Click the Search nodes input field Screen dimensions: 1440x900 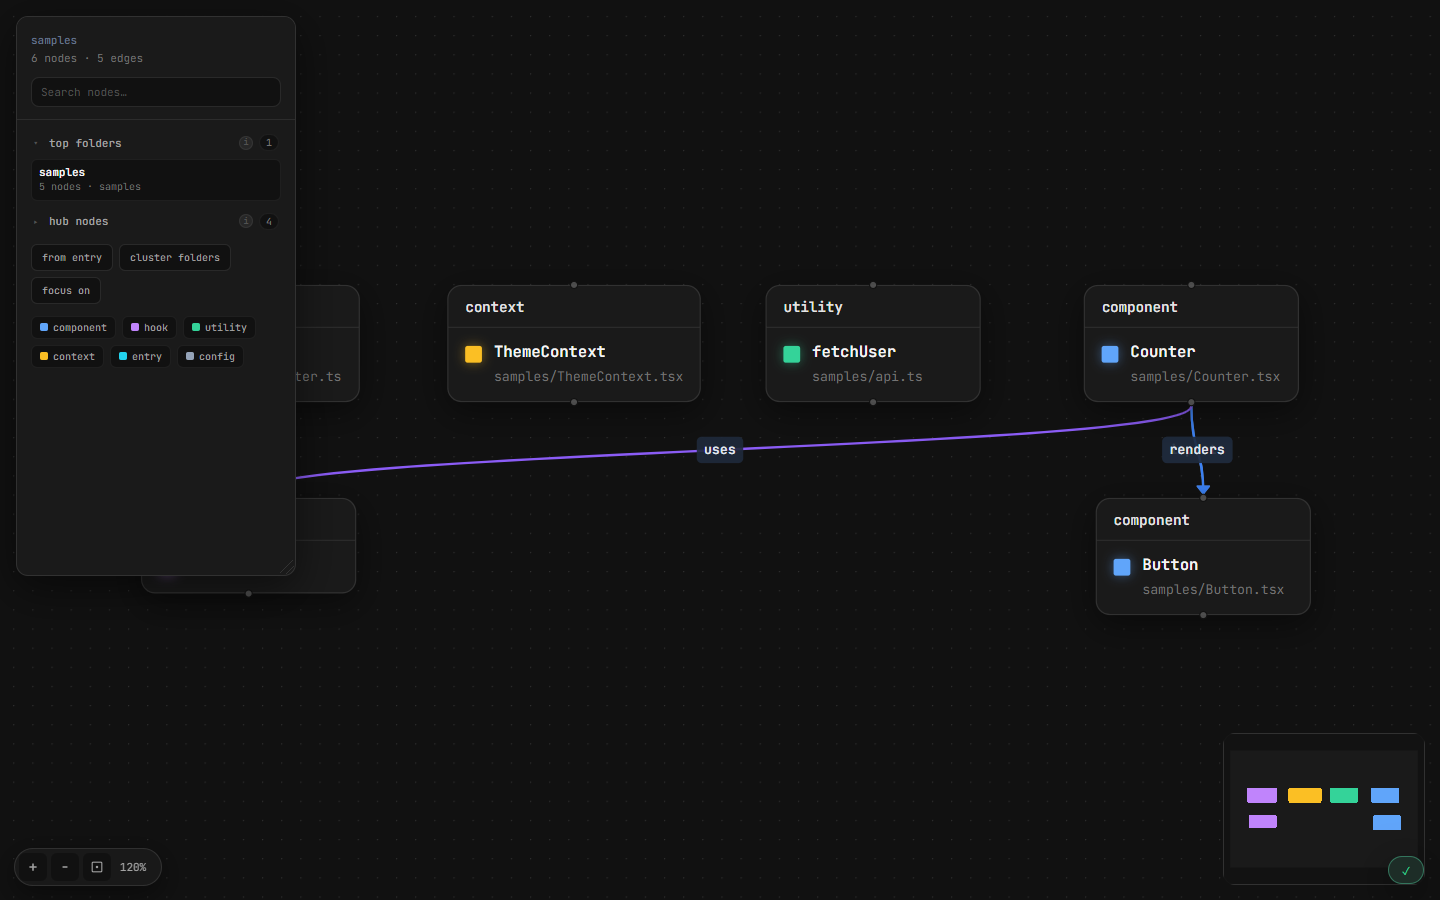[x=156, y=92]
